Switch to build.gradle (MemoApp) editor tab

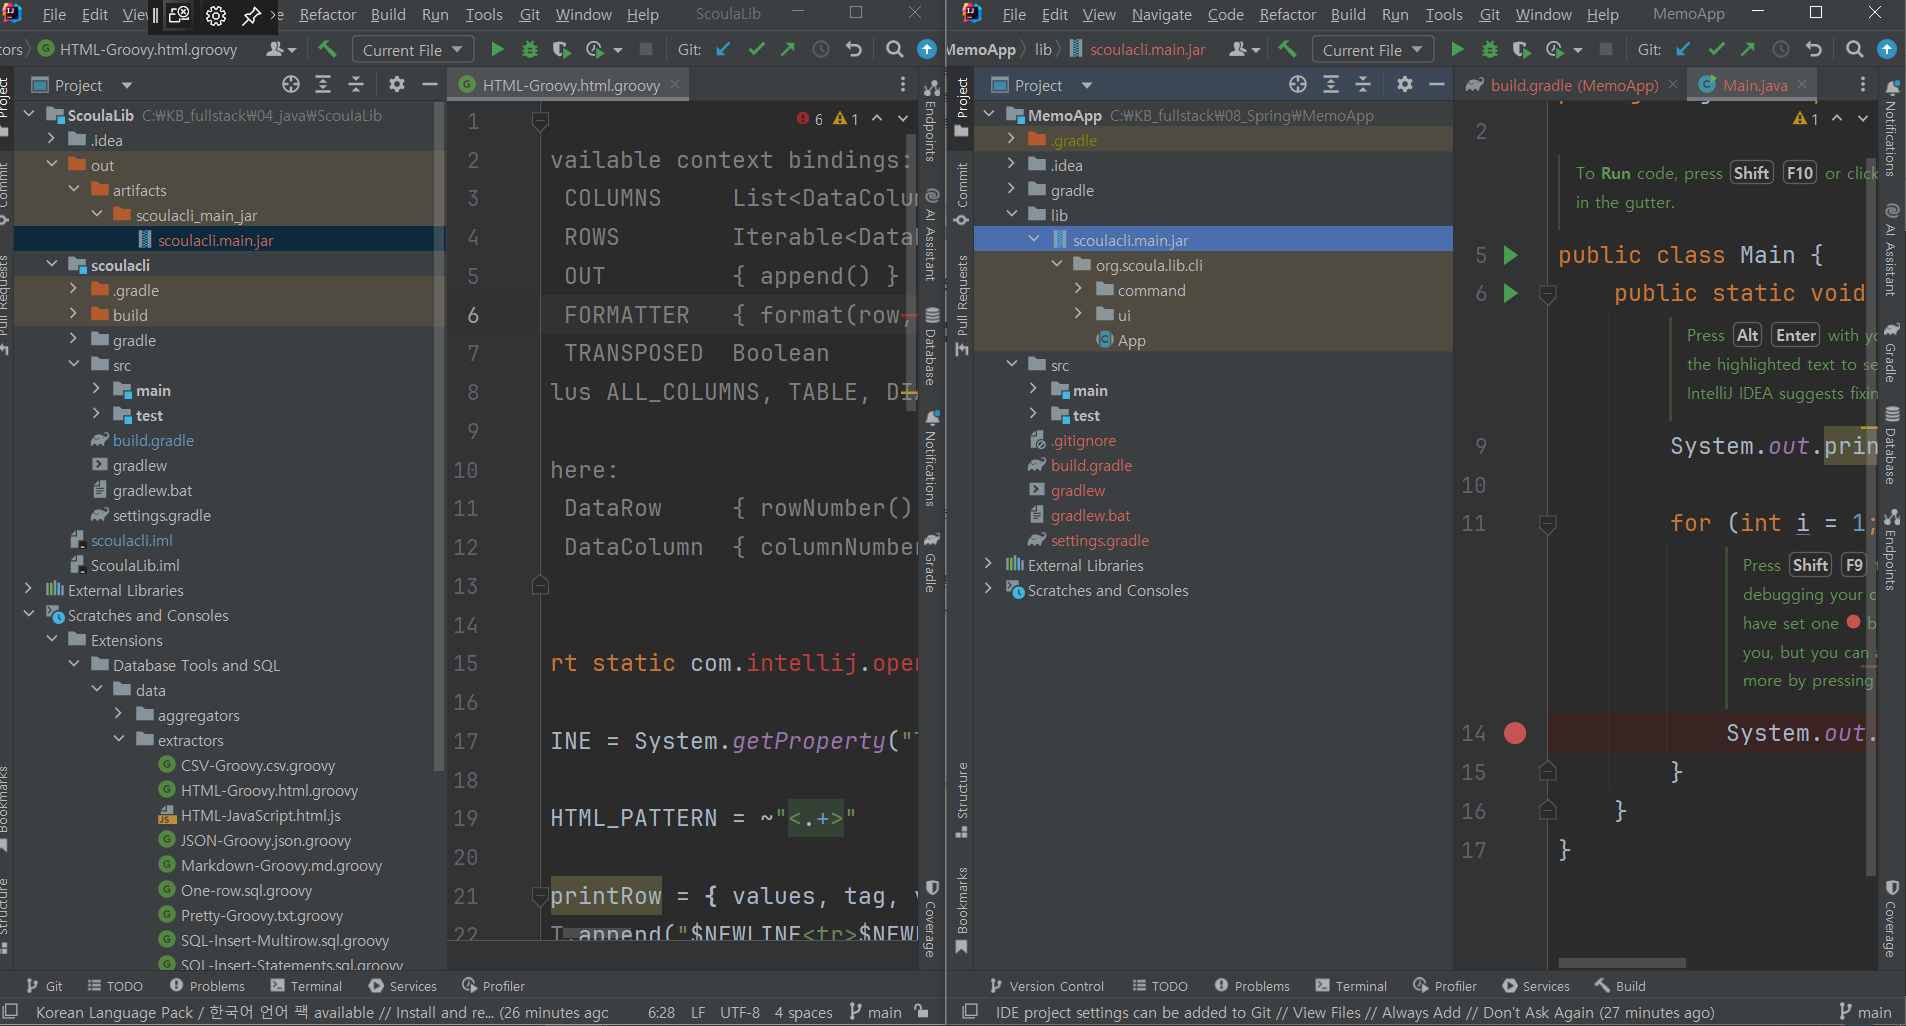1573,86
